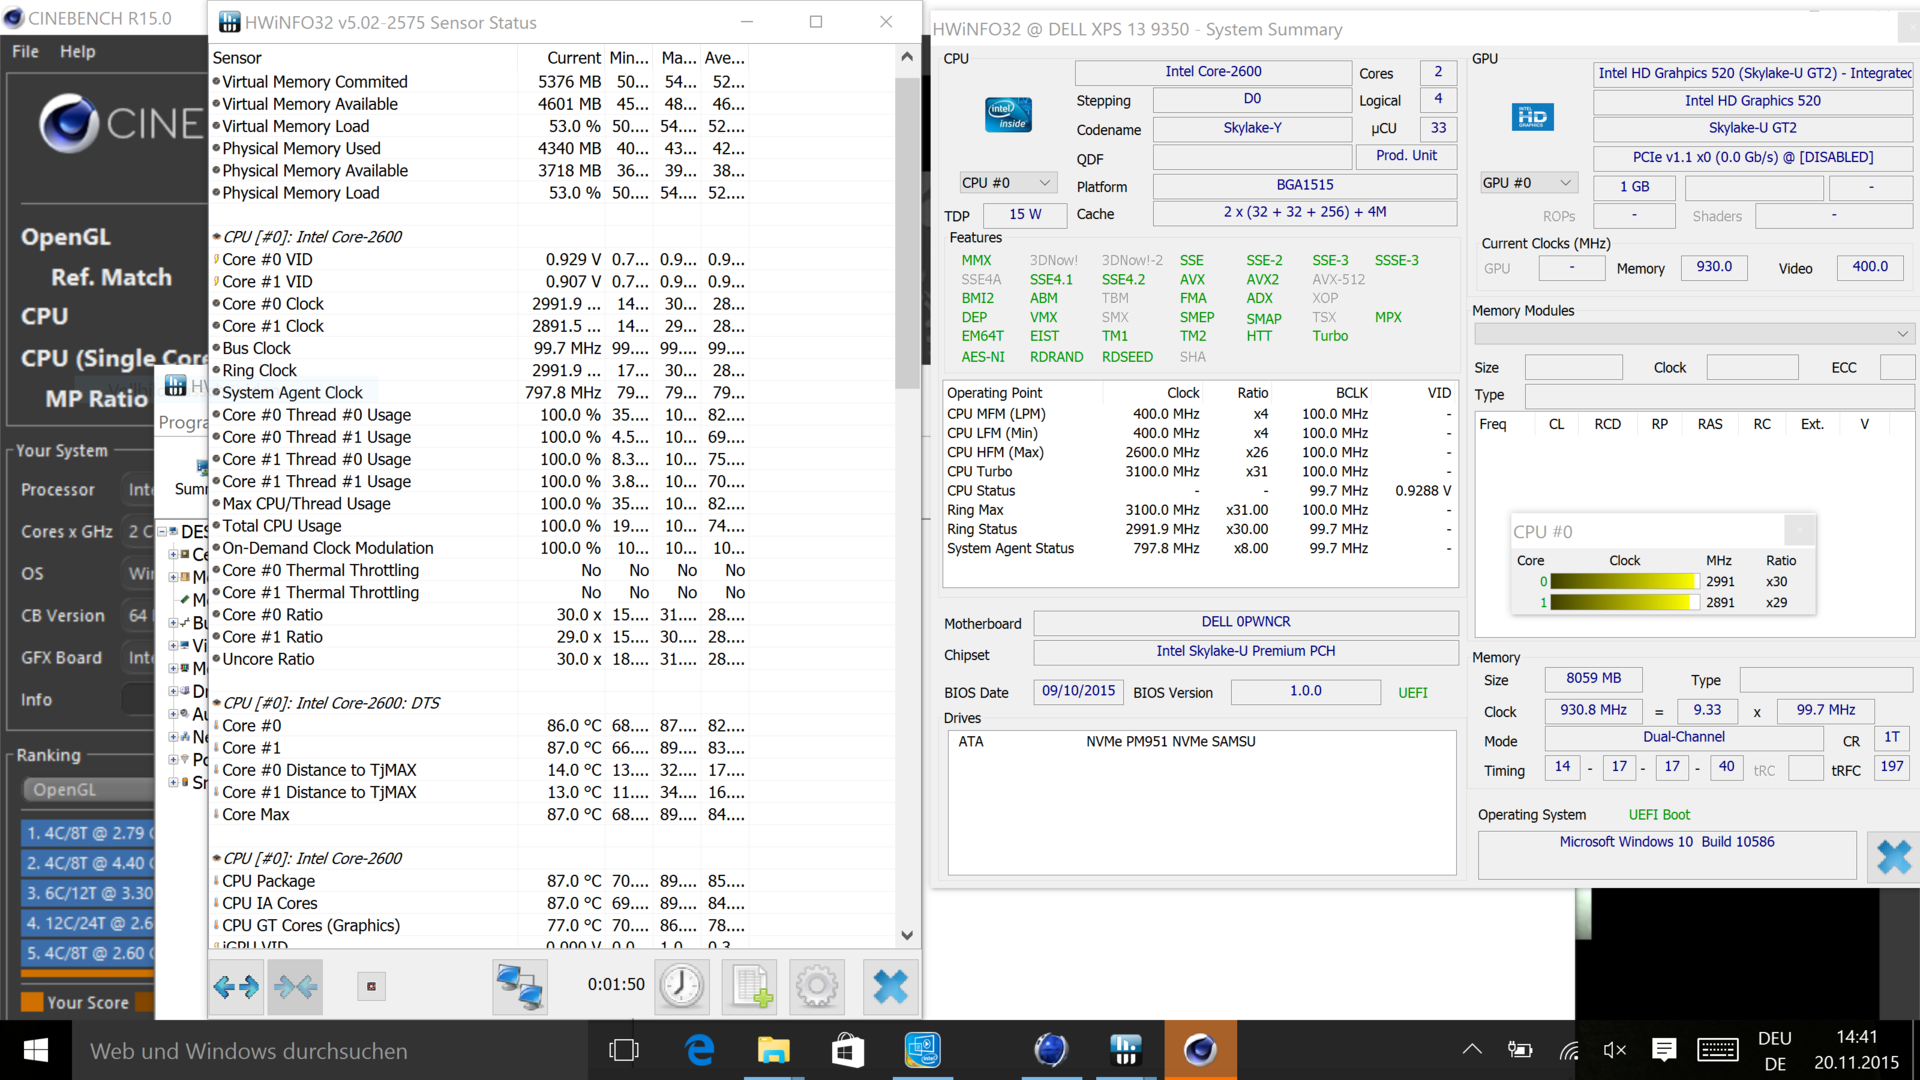1920x1080 pixels.
Task: Click the networked computers remote icon
Action: [x=520, y=987]
